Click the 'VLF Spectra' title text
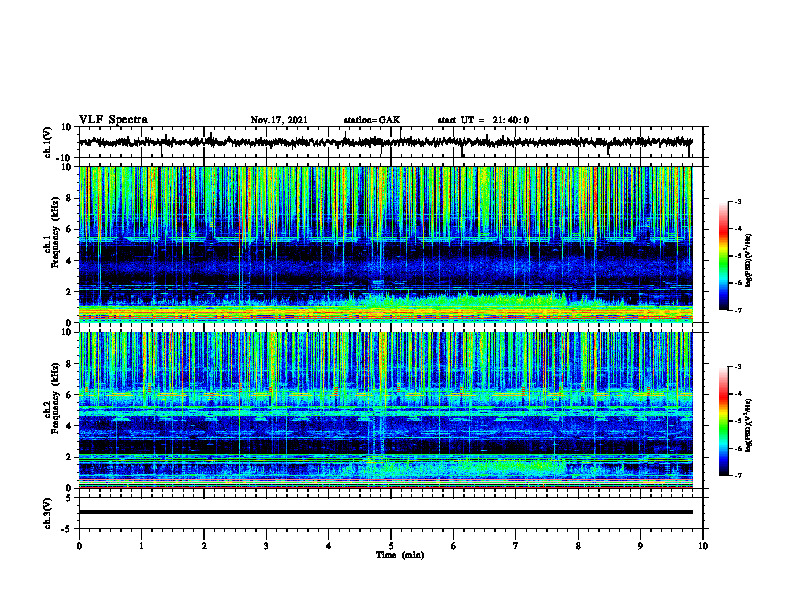Viewport: 792px width, 612px height. click(113, 120)
